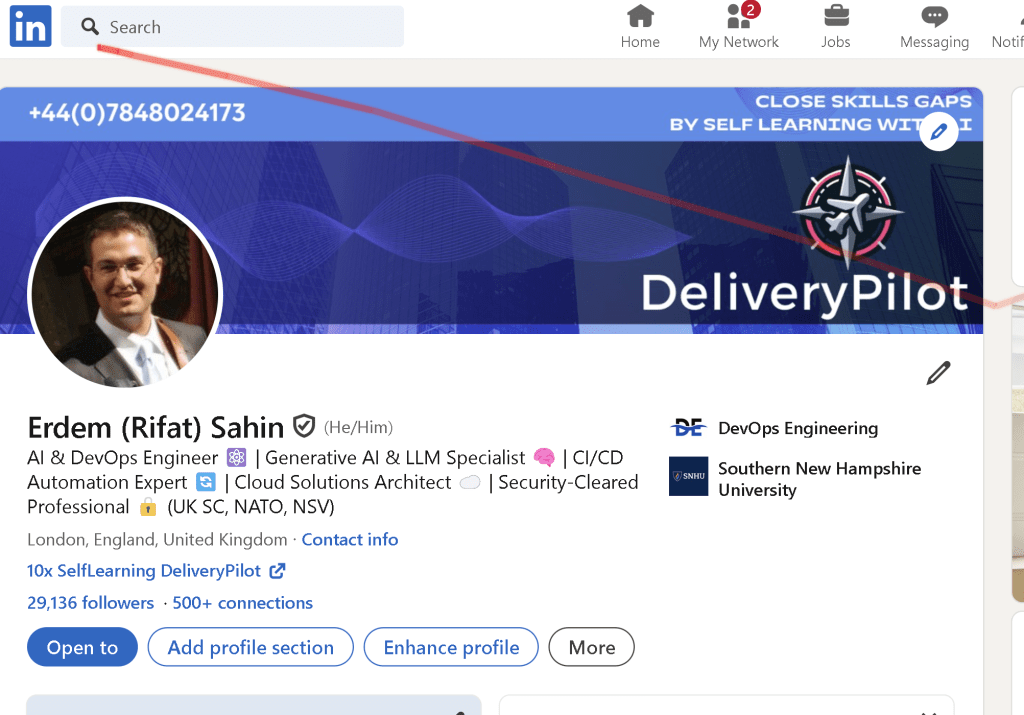Open the Contact info link
1024x715 pixels.
349,539
